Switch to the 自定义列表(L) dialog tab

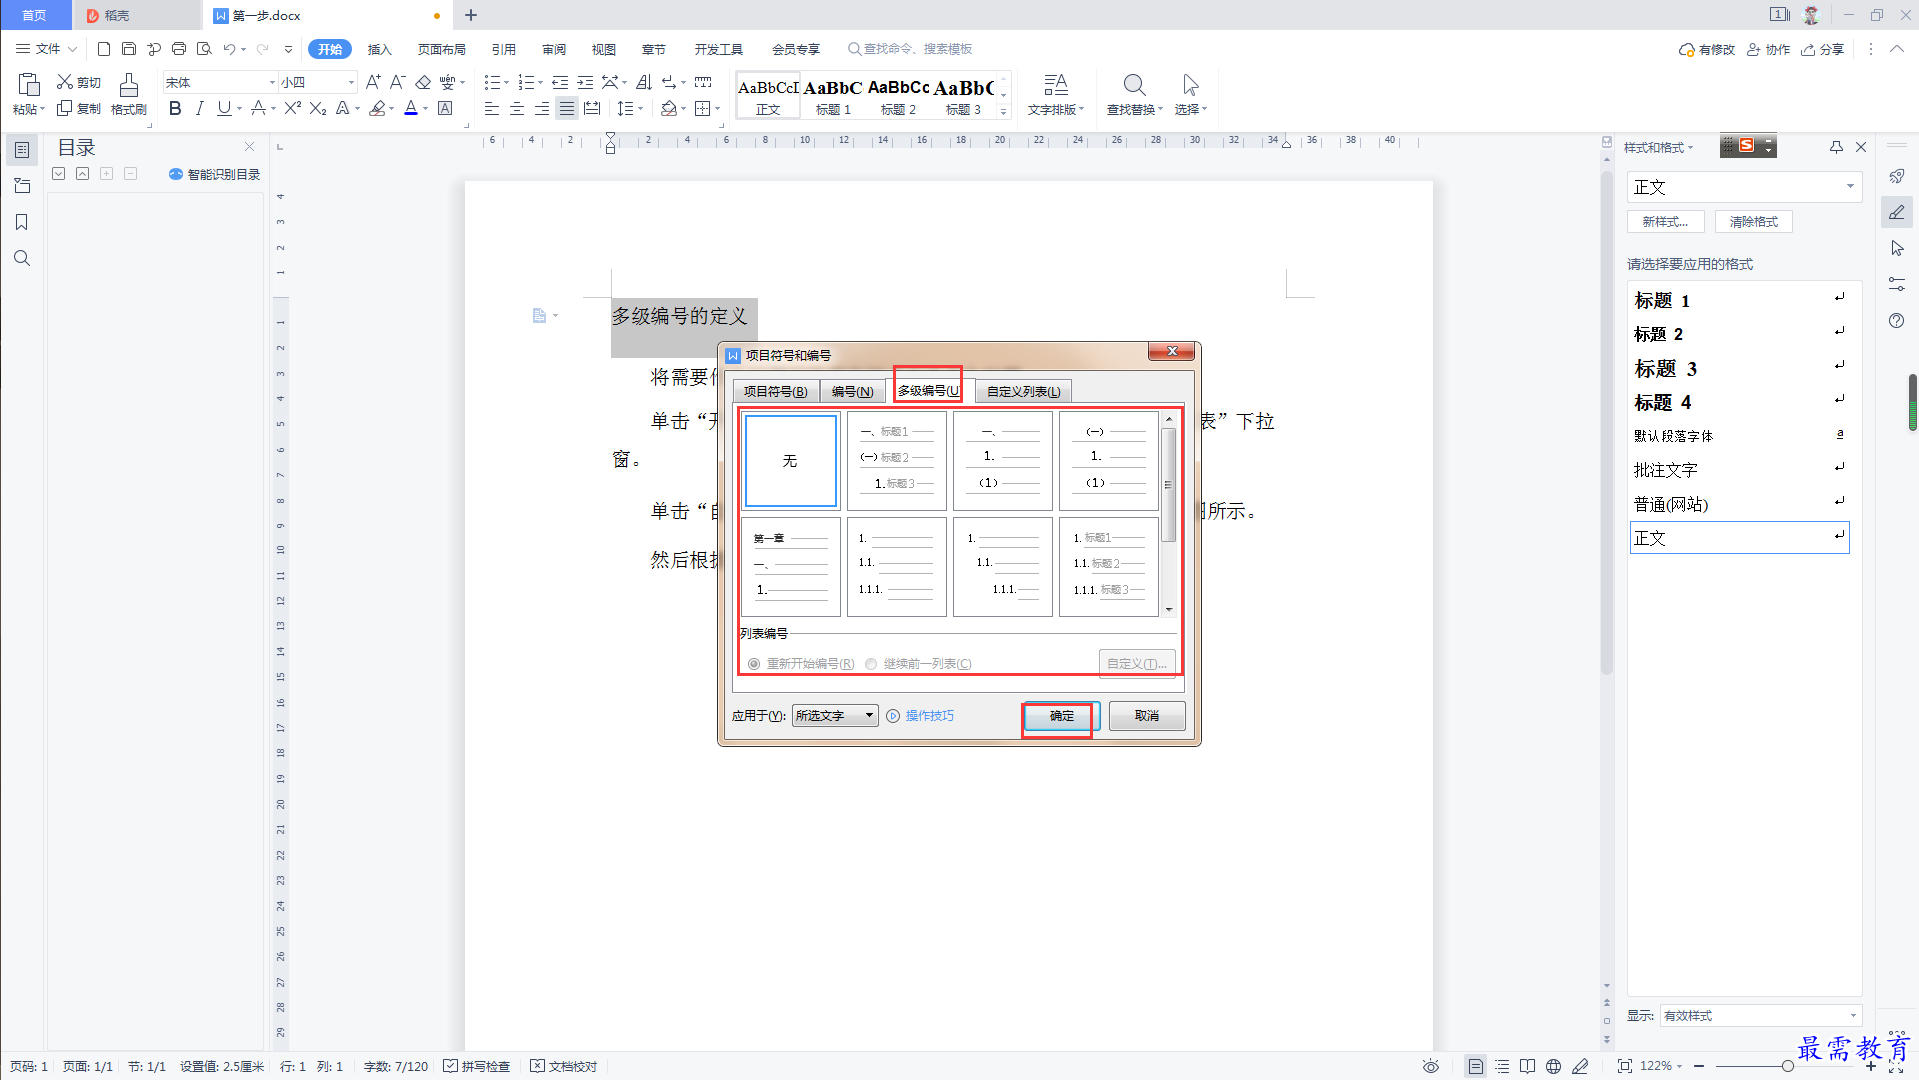1023,391
